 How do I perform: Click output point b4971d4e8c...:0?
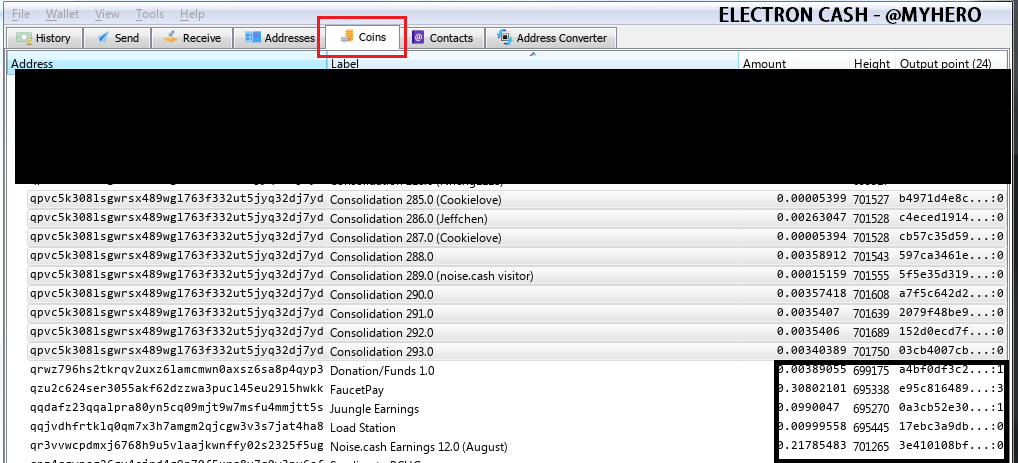pos(951,199)
